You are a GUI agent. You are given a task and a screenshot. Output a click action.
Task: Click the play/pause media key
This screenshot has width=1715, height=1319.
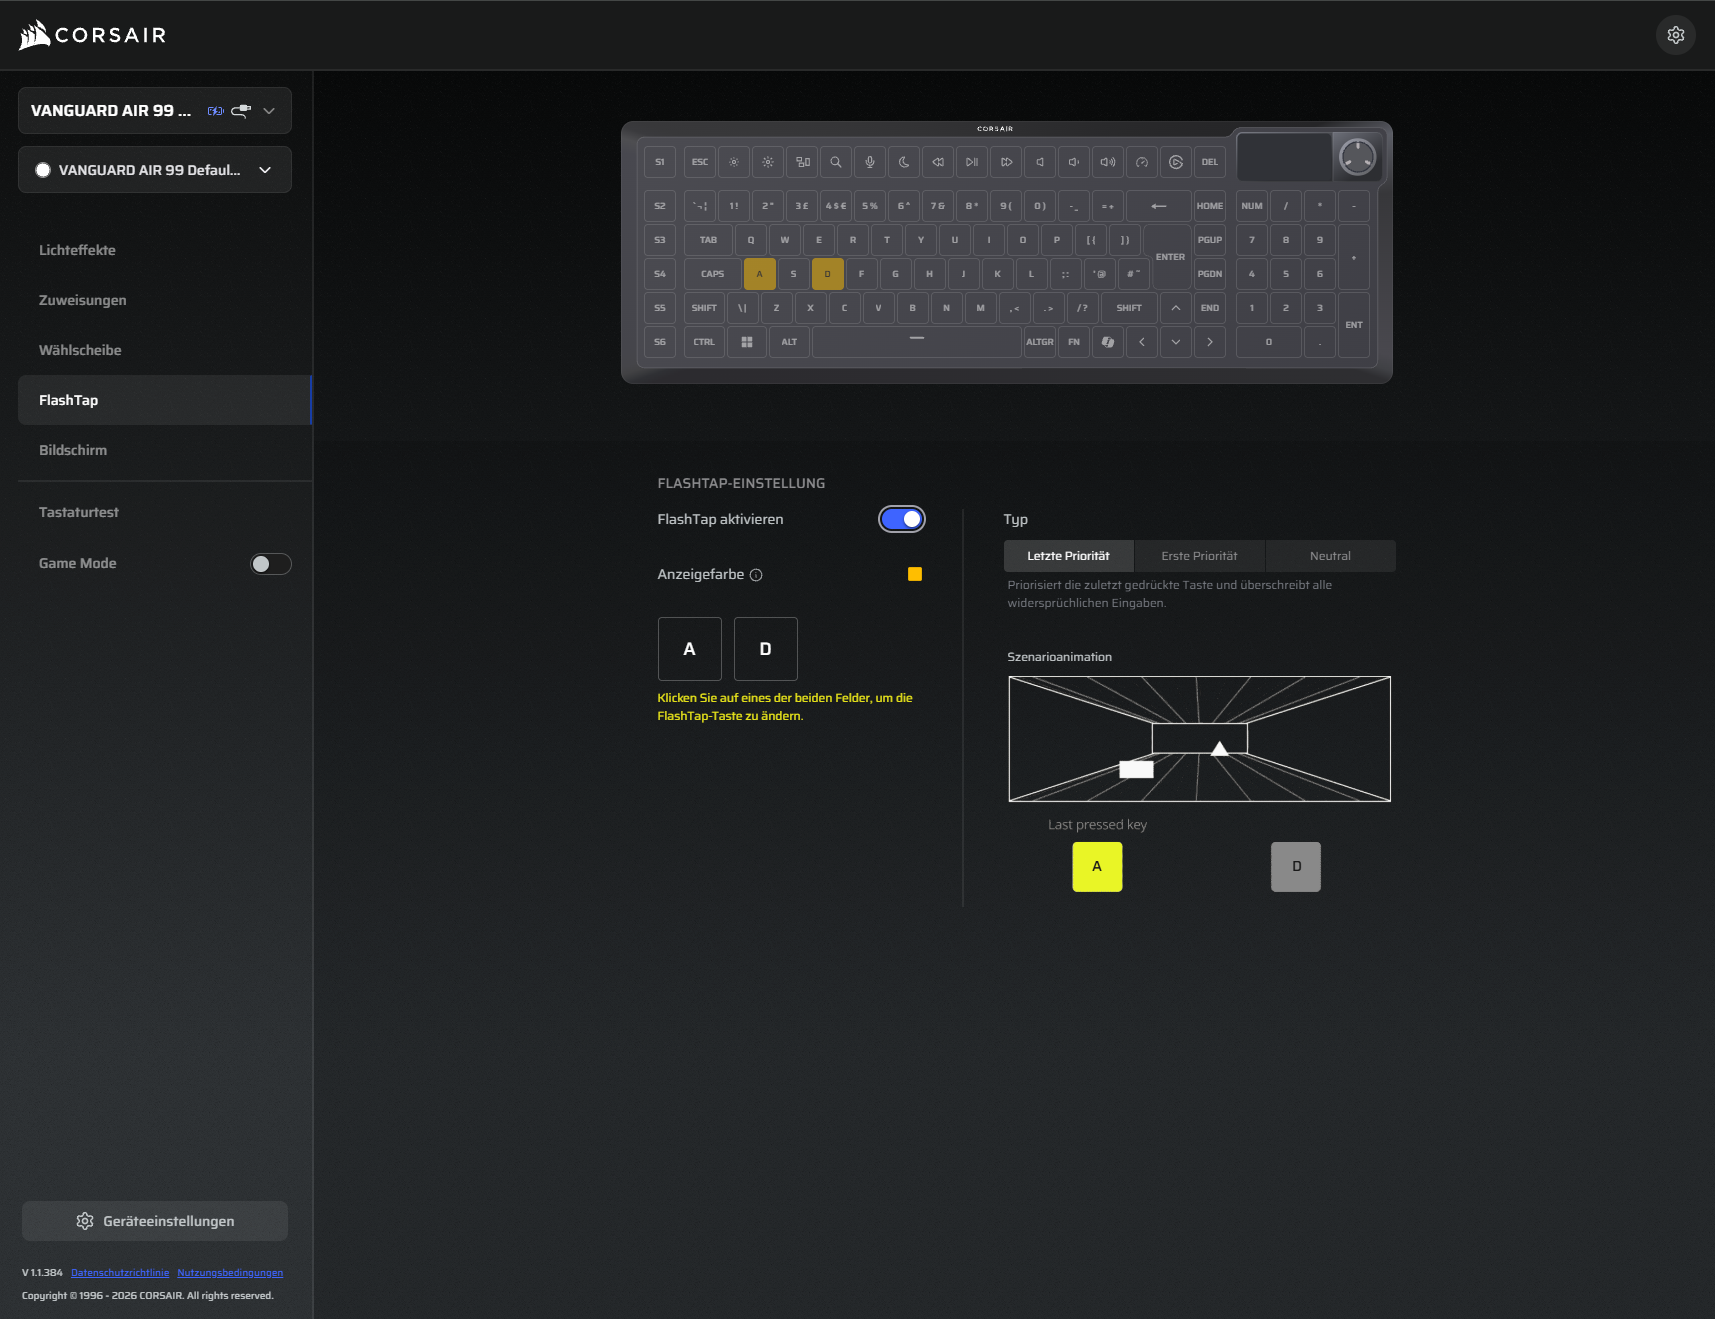[x=972, y=162]
